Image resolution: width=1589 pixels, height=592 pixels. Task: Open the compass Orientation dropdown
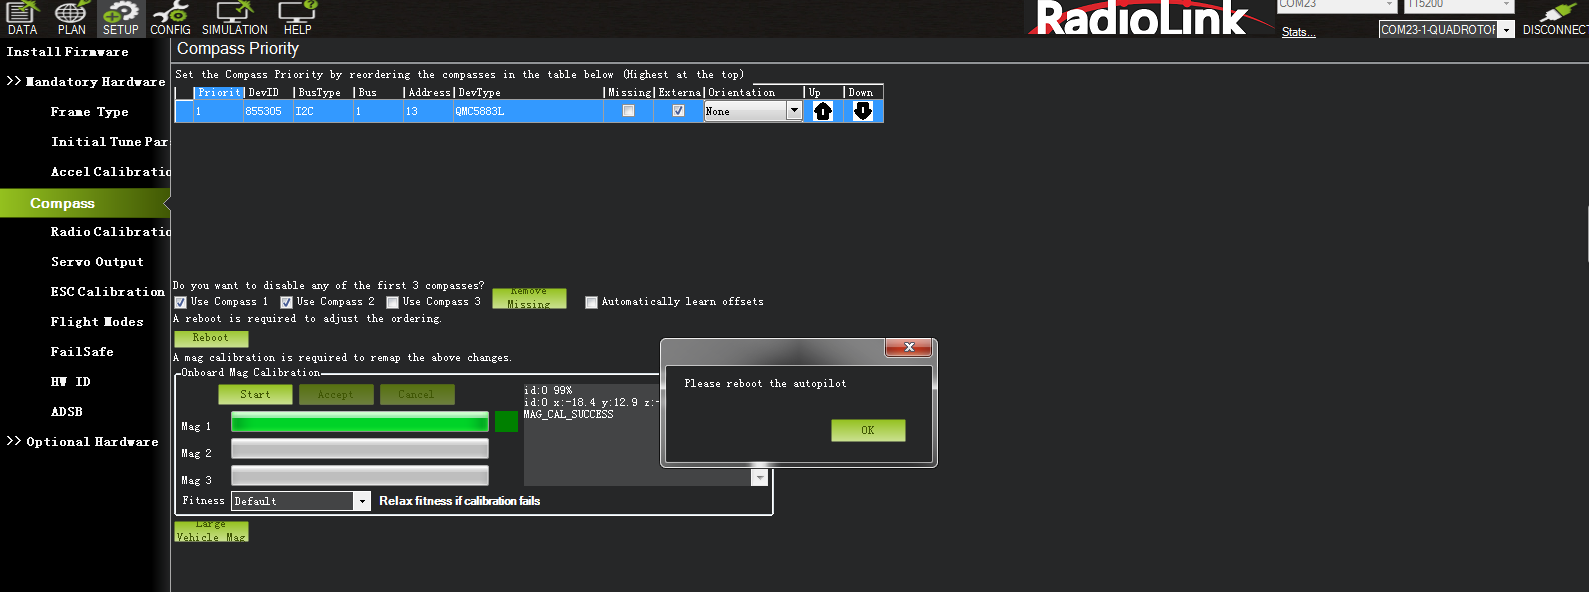pyautogui.click(x=794, y=111)
